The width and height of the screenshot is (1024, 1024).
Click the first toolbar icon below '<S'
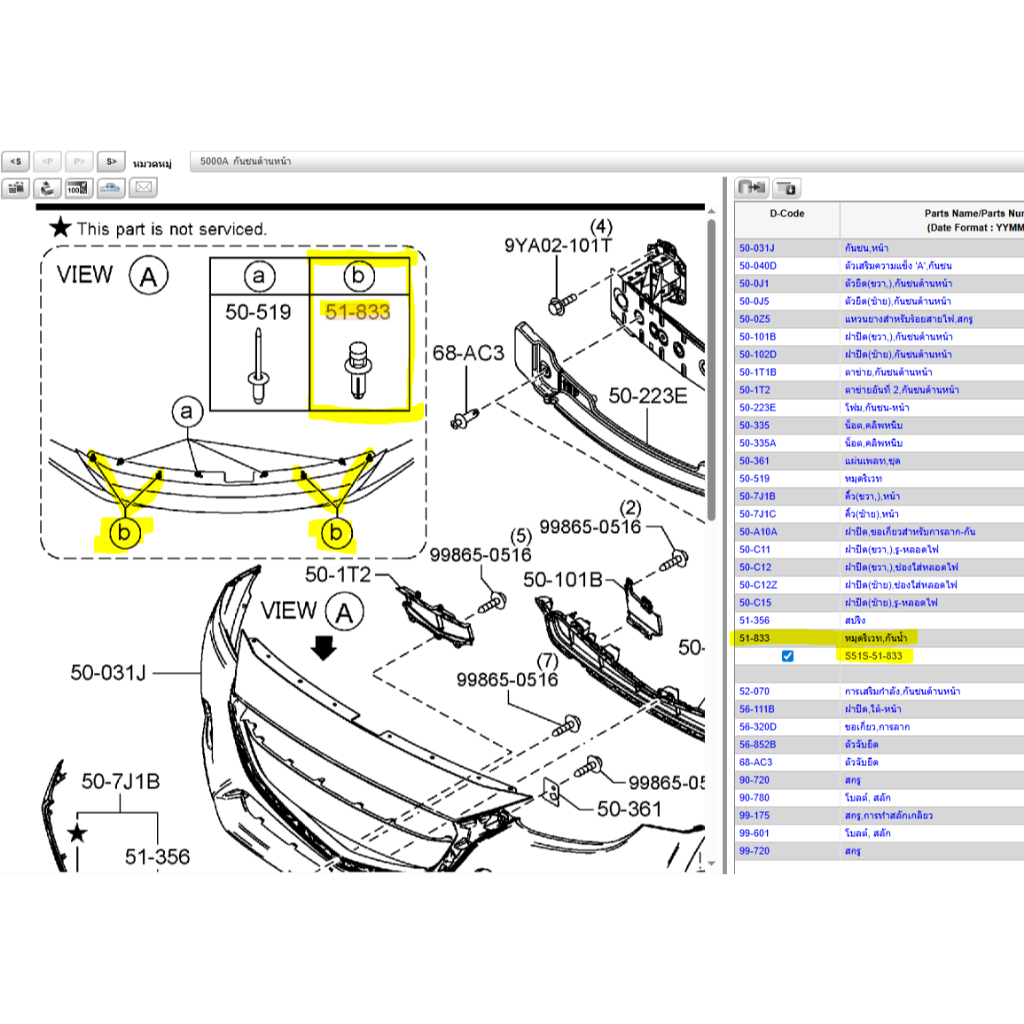16,187
